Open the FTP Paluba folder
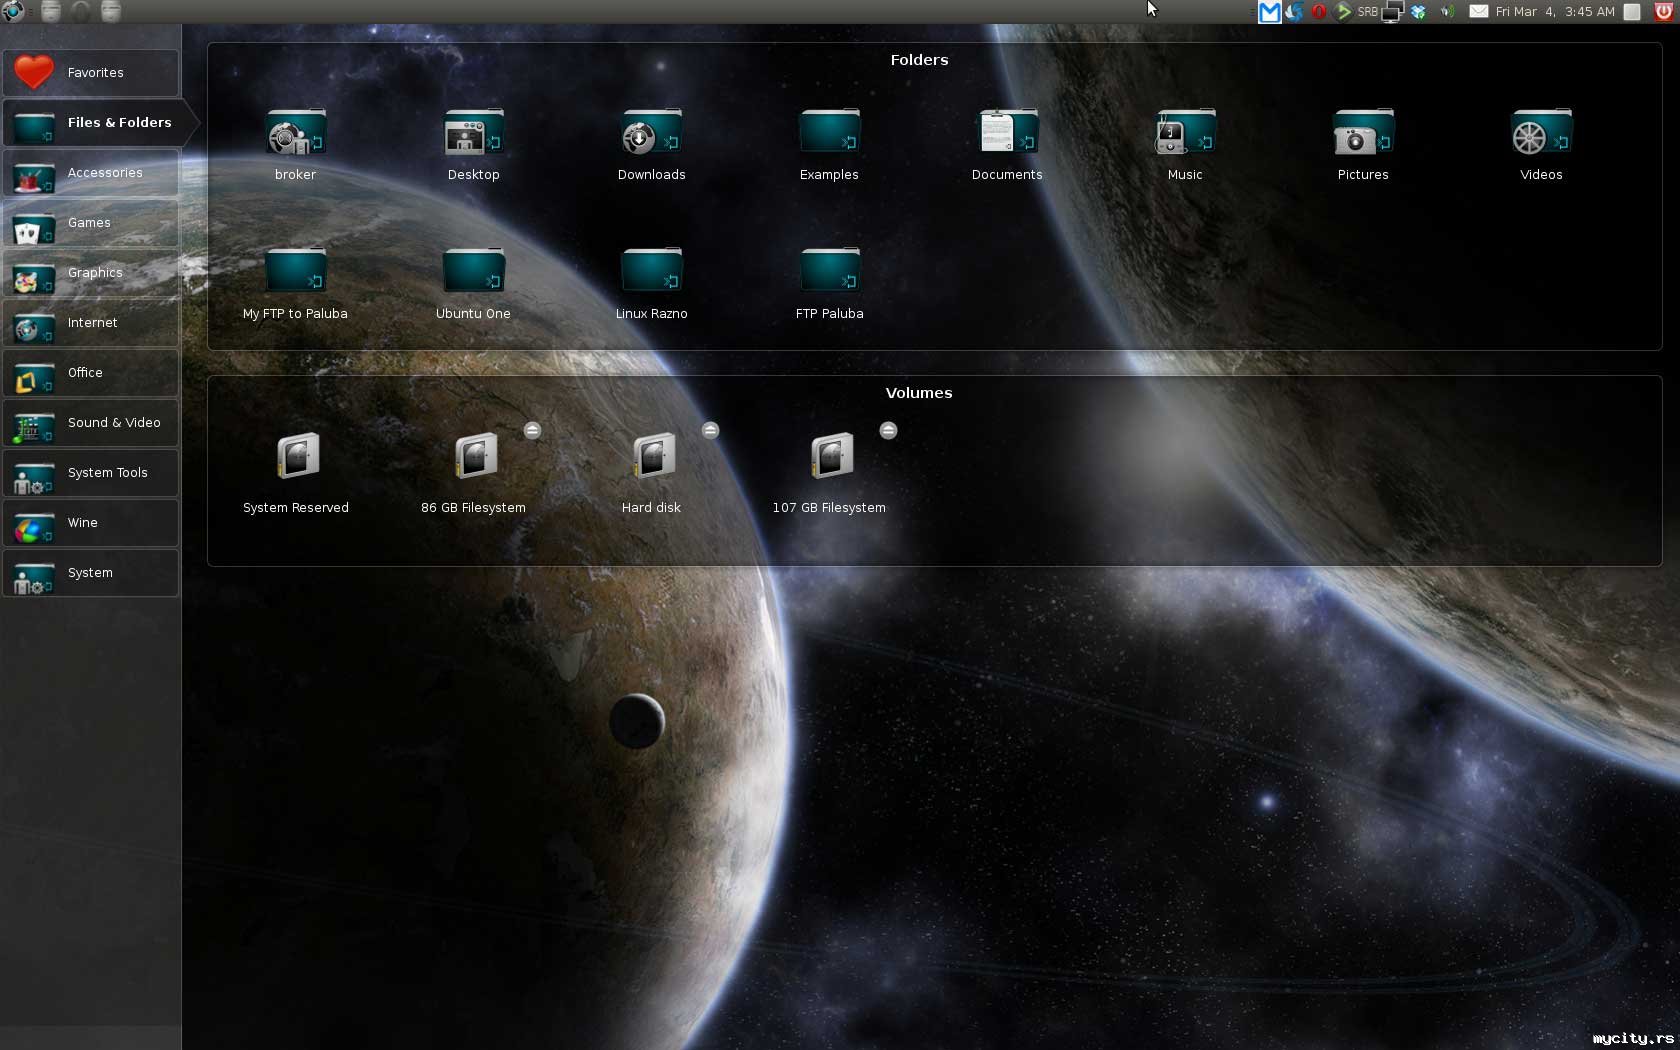 click(x=829, y=282)
